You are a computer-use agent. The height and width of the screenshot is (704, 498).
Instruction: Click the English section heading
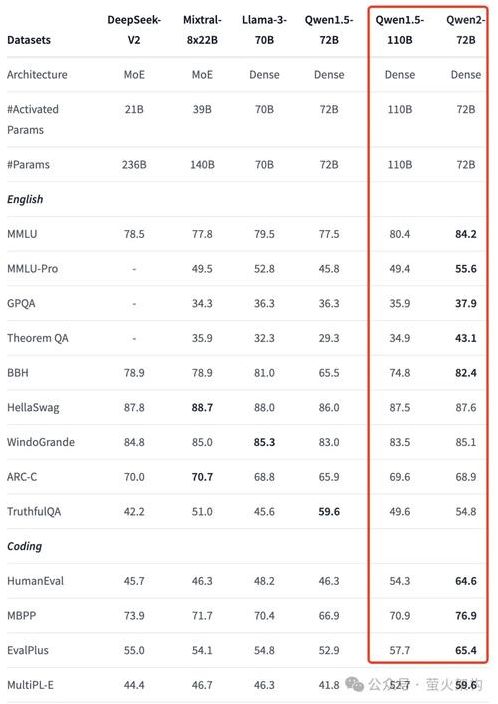click(x=25, y=199)
